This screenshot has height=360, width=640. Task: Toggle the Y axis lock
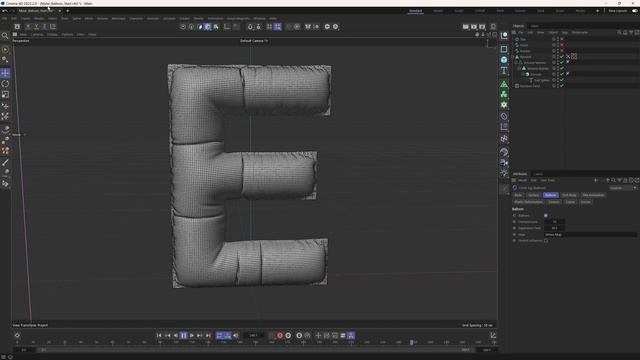tap(36, 27)
